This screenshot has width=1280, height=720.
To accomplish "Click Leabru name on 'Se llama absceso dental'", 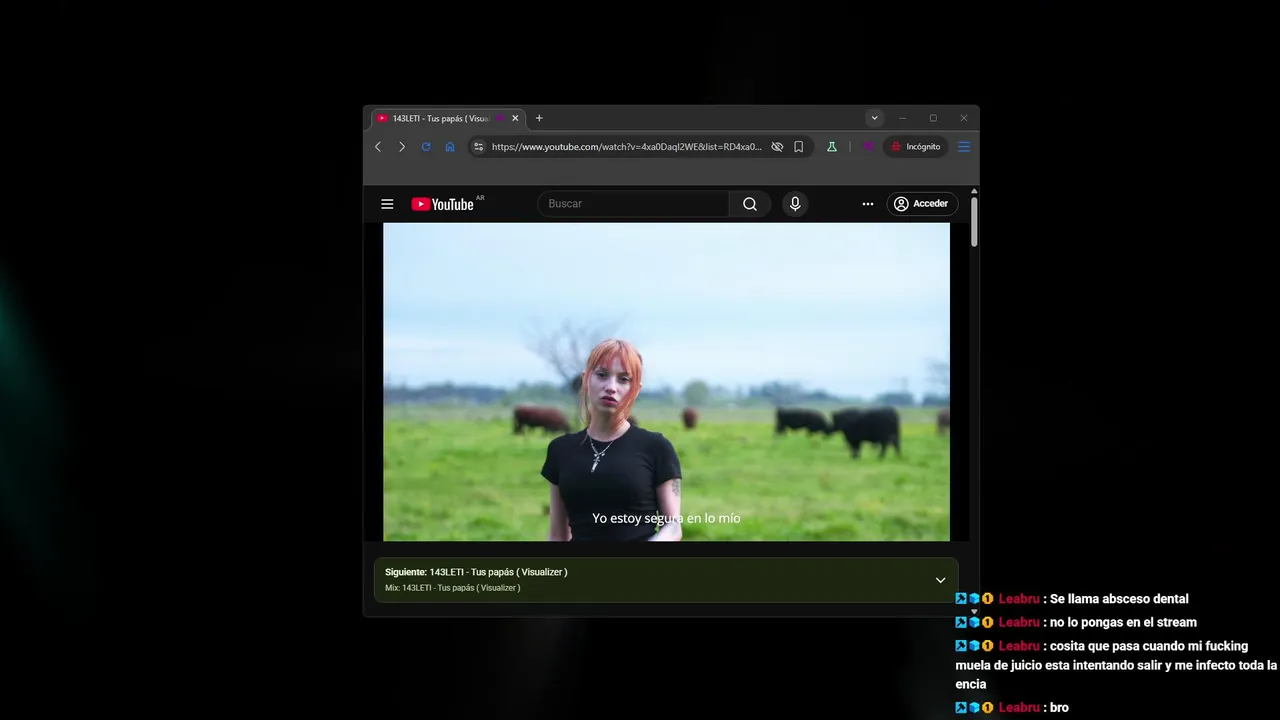I will (1019, 599).
